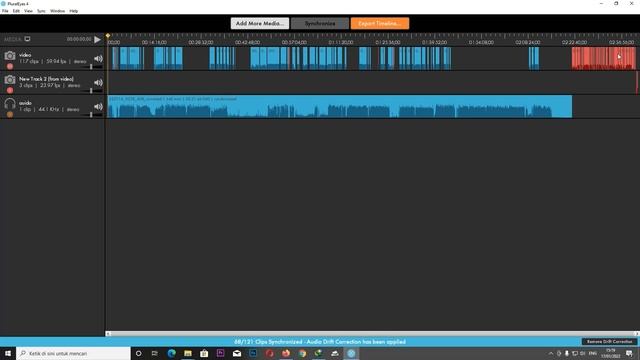The width and height of the screenshot is (640, 360).
Task: Open Firefox from taskbar
Action: 286,353
